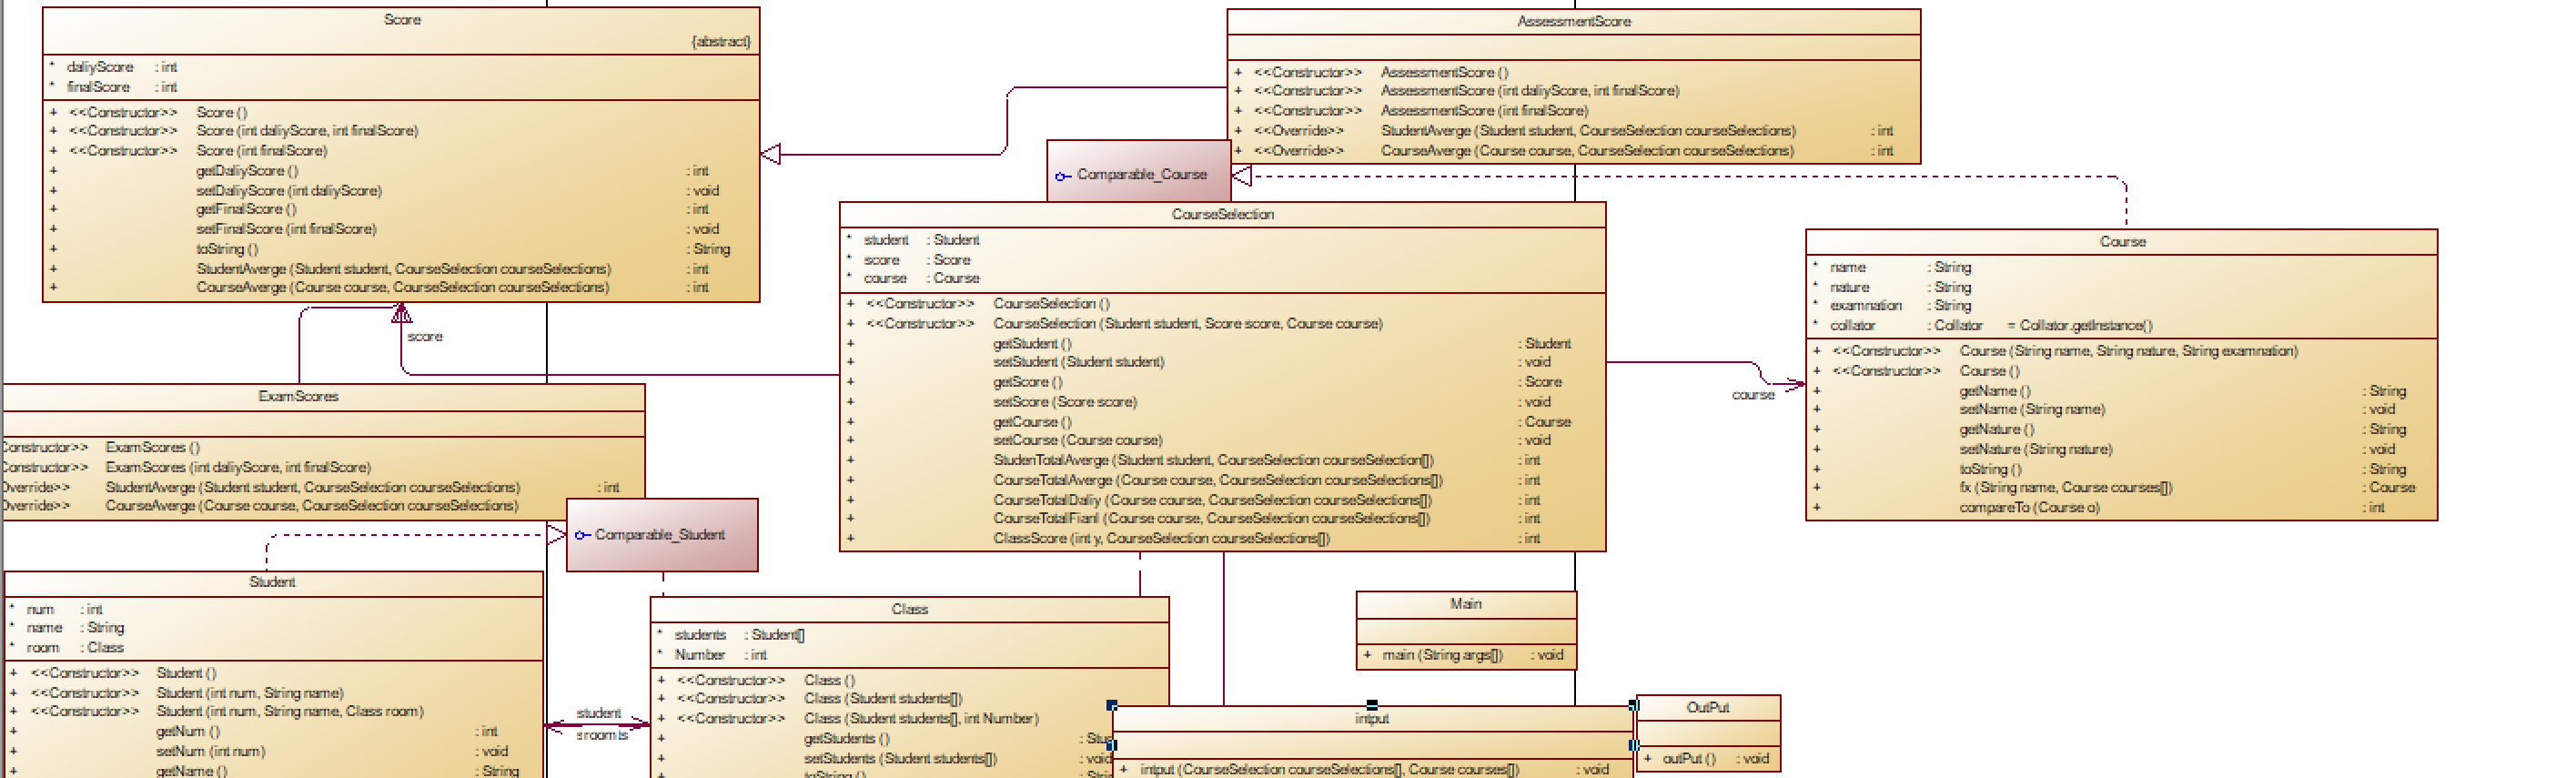The width and height of the screenshot is (2576, 778).
Task: Select the intput class title
Action: coord(1372,719)
